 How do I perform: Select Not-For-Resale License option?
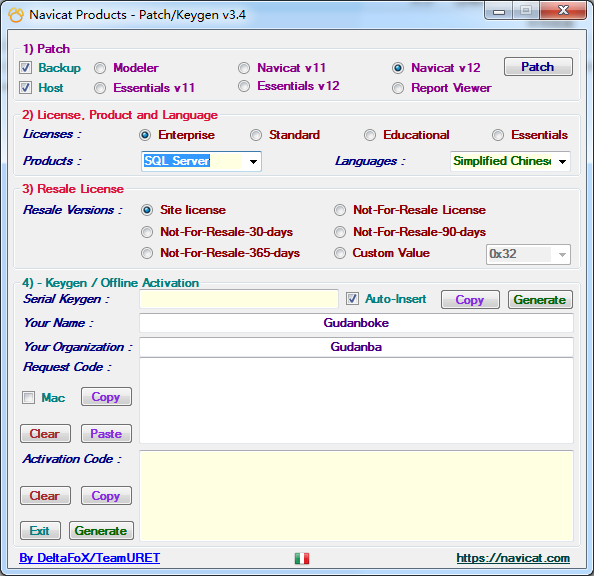340,210
